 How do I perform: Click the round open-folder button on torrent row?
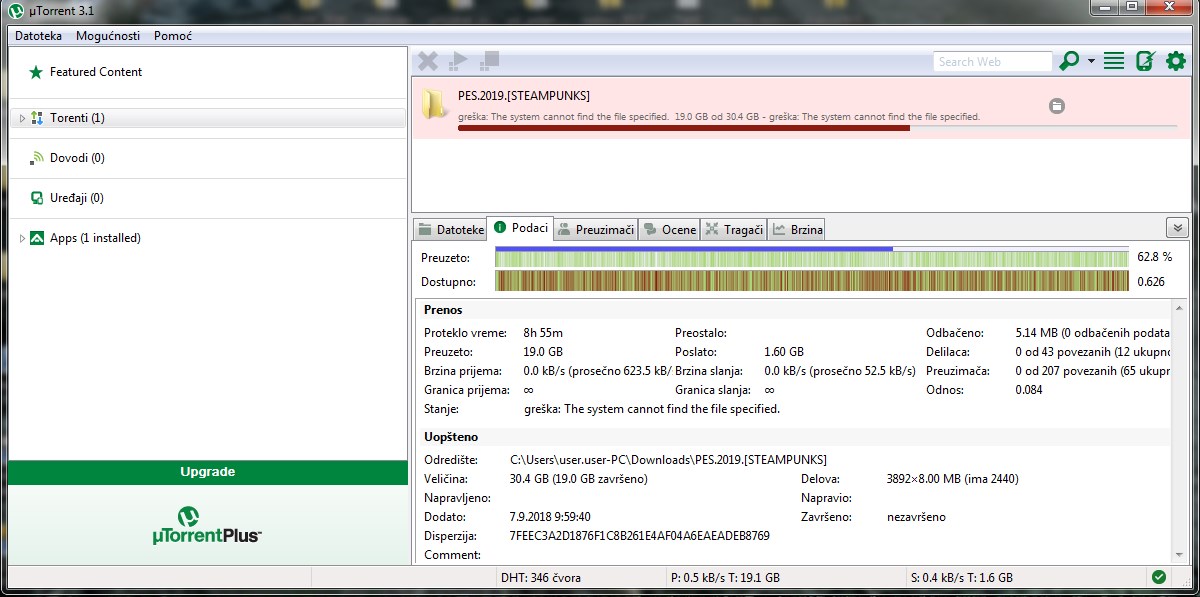(x=1057, y=106)
